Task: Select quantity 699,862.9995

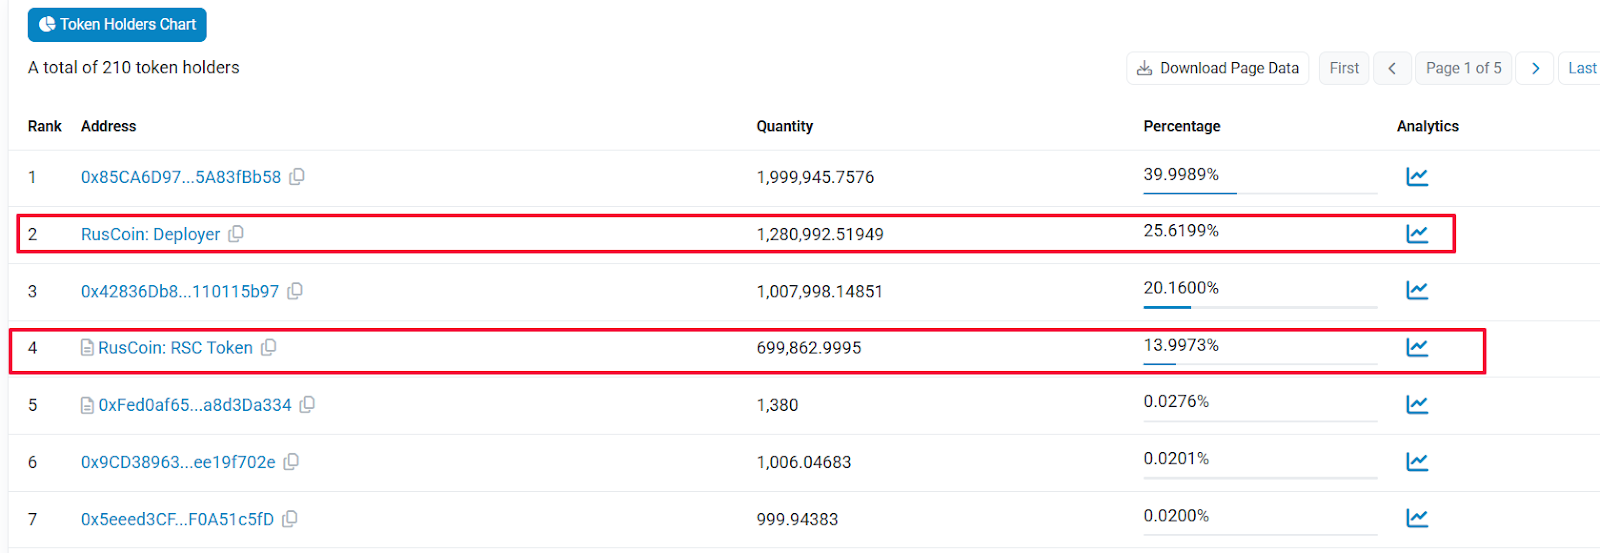Action: [809, 348]
